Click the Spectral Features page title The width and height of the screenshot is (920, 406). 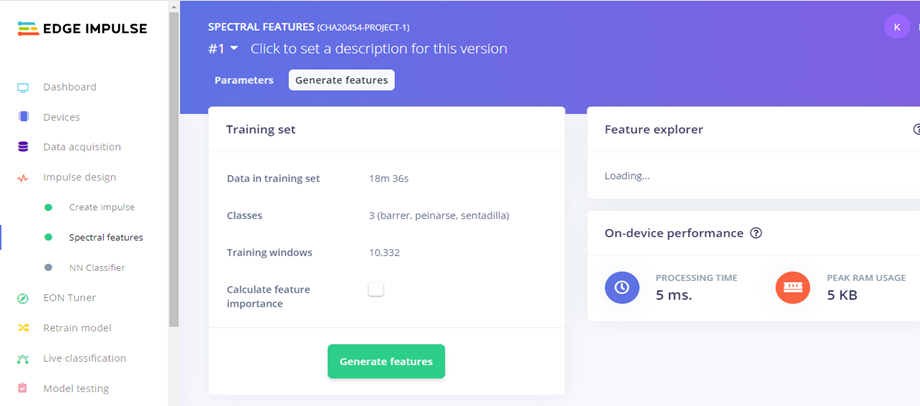click(261, 27)
